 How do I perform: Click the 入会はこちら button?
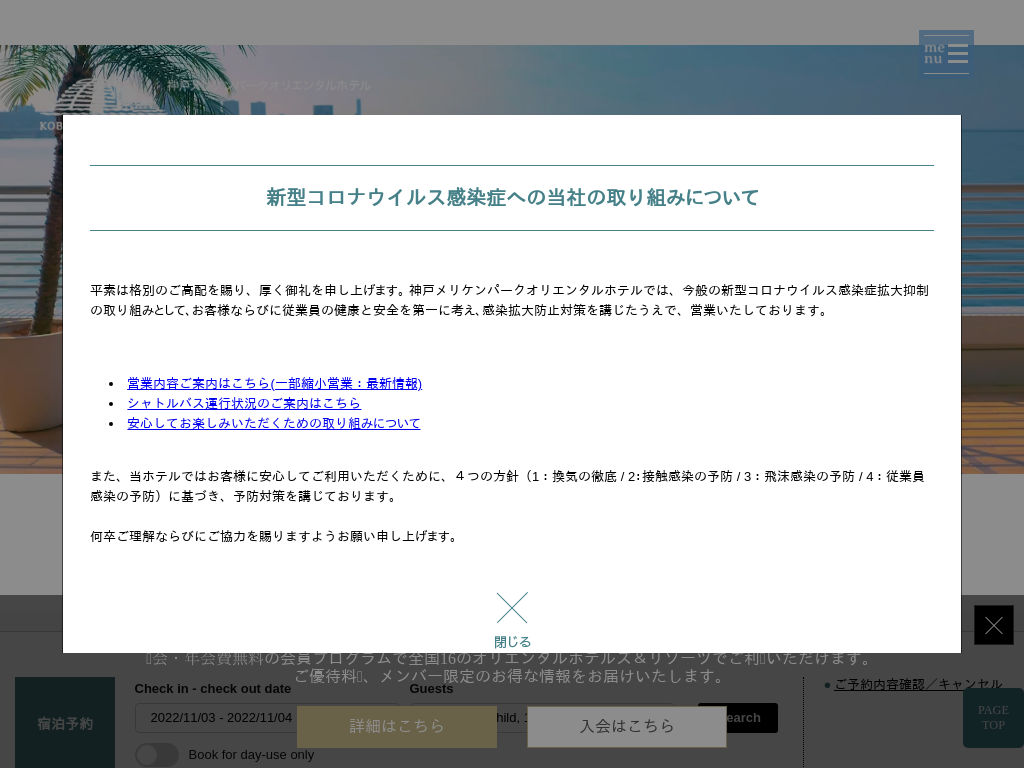tap(627, 726)
